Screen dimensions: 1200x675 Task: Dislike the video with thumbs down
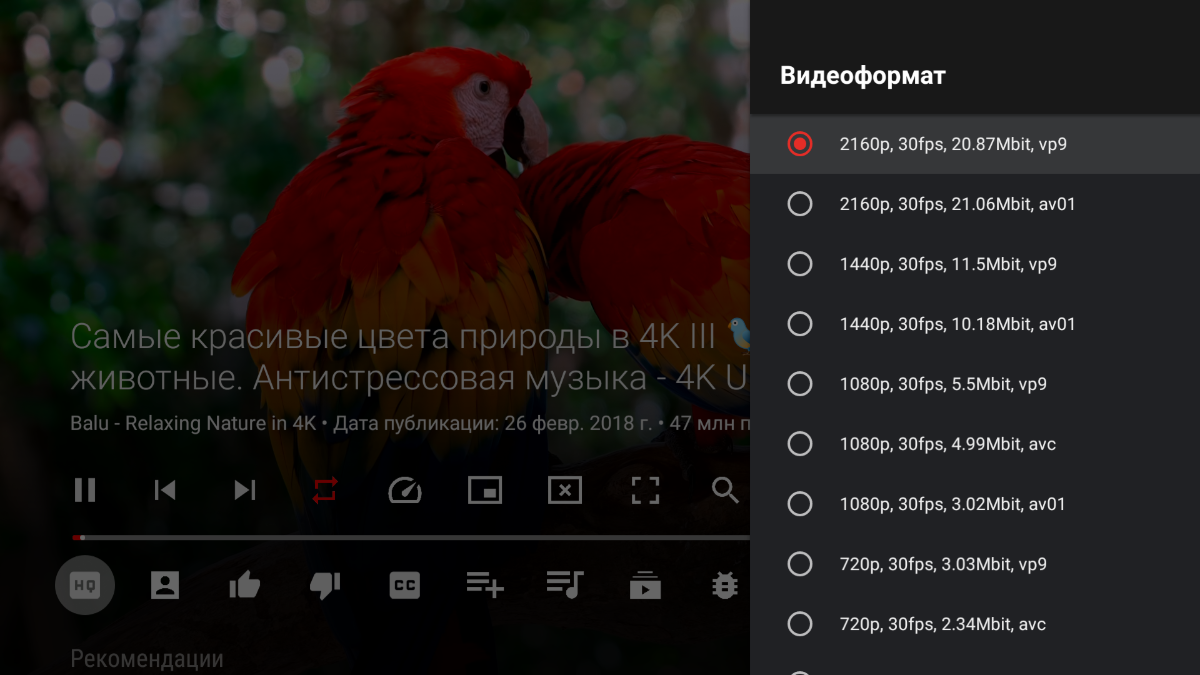[x=325, y=585]
